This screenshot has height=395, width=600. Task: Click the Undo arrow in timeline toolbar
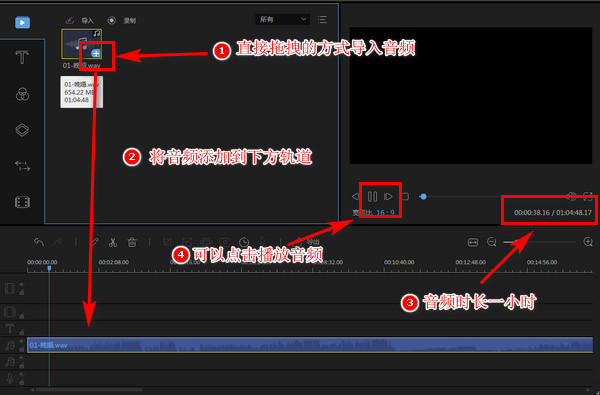coord(39,242)
